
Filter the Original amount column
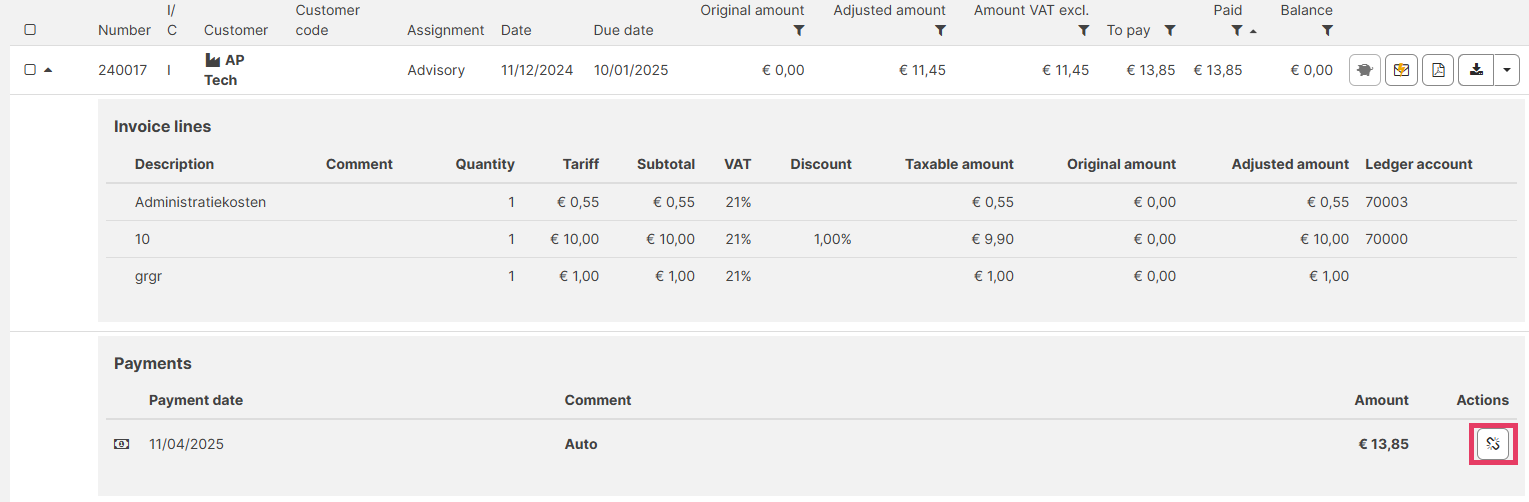click(x=798, y=31)
